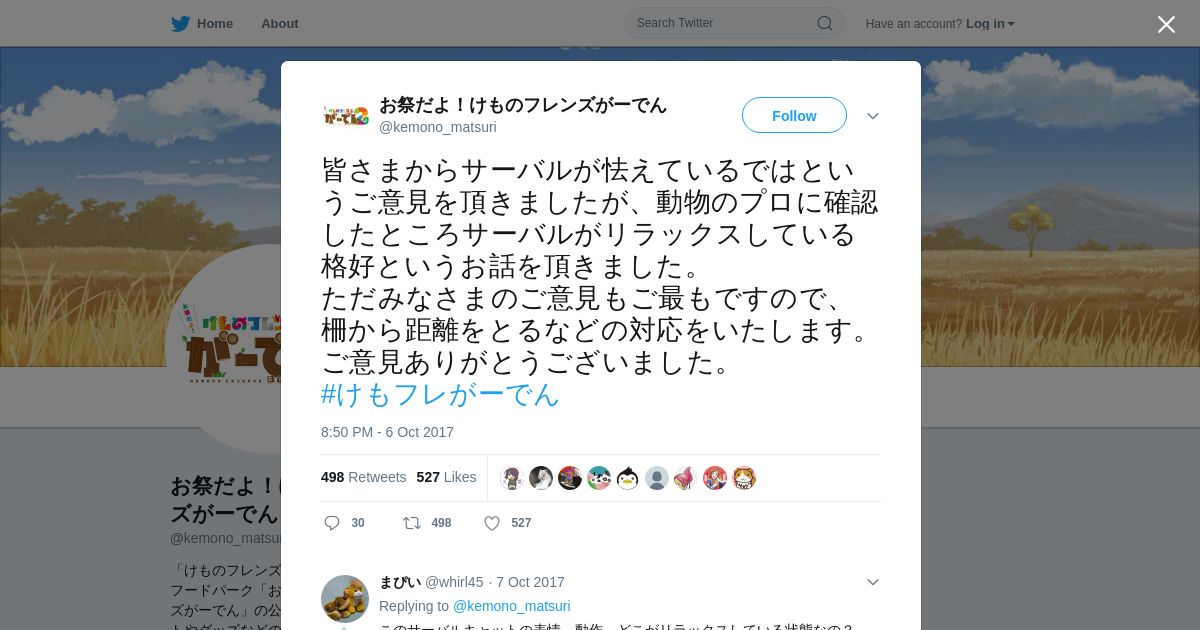Like the tweet with the heart icon
This screenshot has height=630, width=1200.
pos(492,523)
